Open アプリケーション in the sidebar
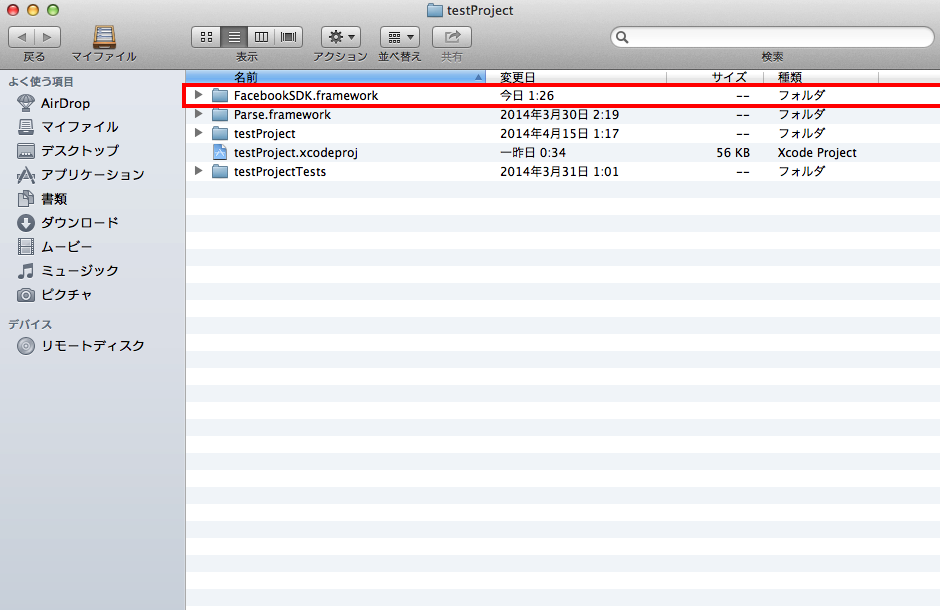Screen dimensions: 940x610 [x=80, y=175]
